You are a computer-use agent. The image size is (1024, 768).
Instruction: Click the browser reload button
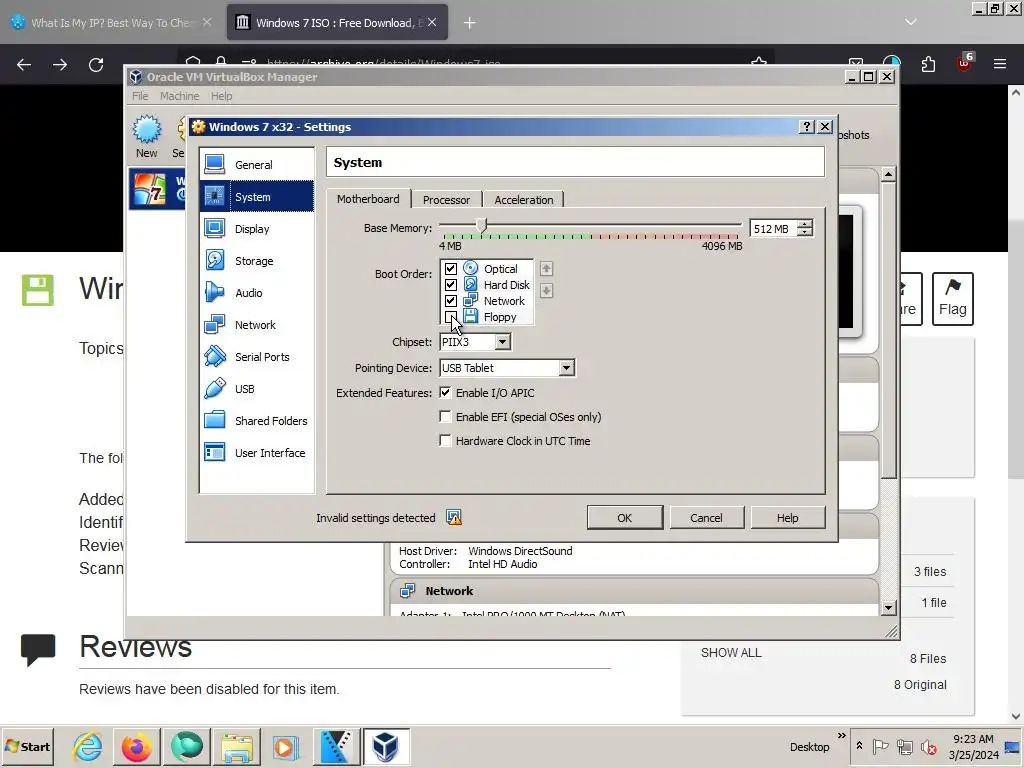click(x=96, y=65)
